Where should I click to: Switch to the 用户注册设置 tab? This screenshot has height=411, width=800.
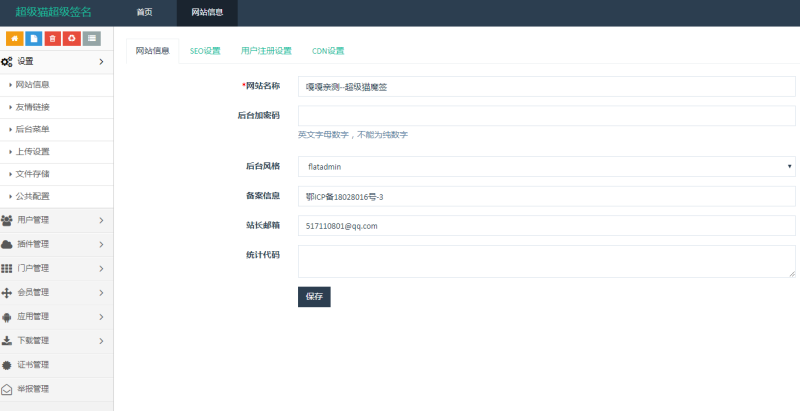pyautogui.click(x=266, y=51)
